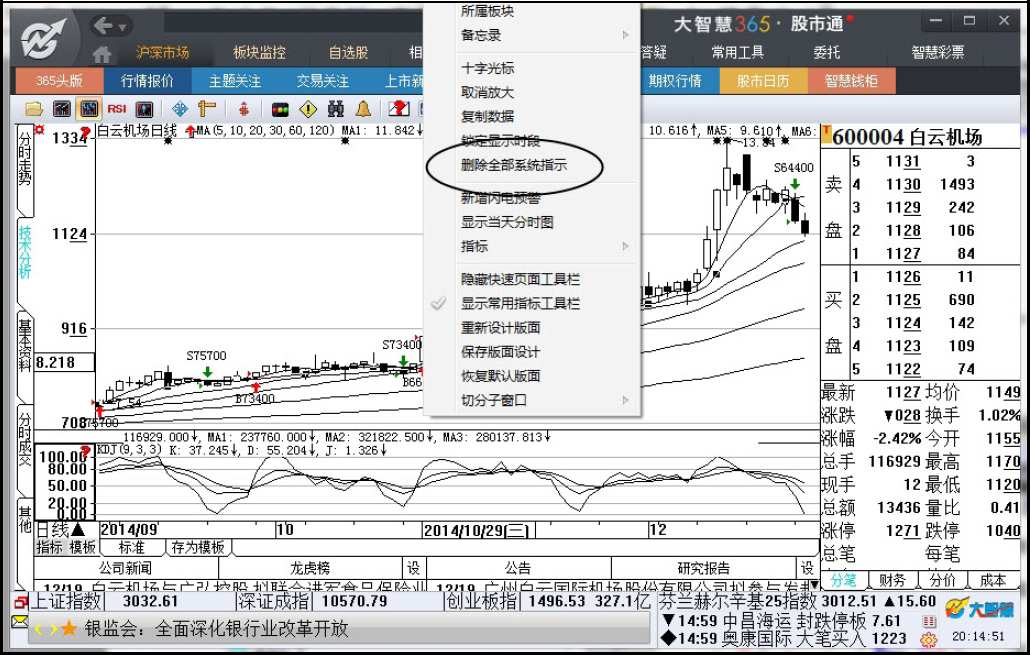Click the orange gear settings icon by the clock
Screen dimensions: 1030x655
coord(929,639)
